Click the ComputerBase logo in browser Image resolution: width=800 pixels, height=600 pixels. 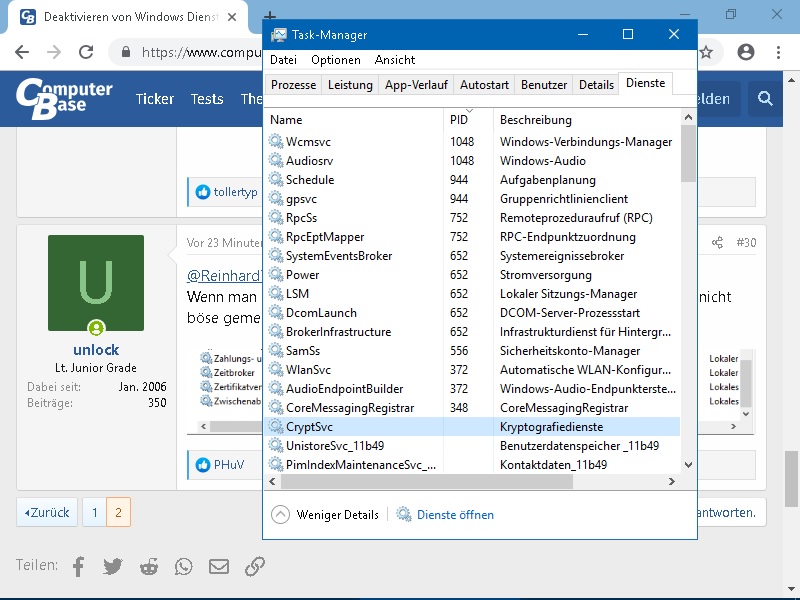click(64, 98)
